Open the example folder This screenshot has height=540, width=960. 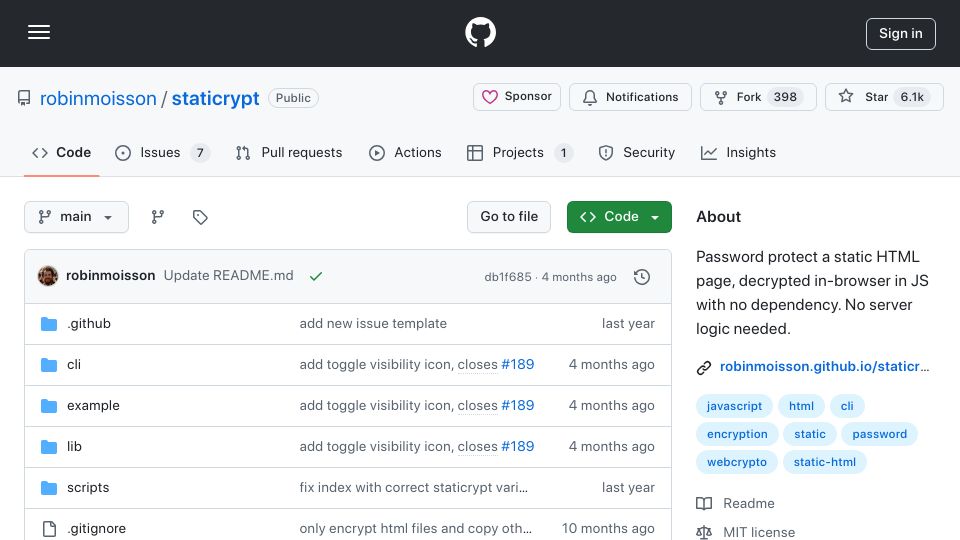tap(93, 405)
